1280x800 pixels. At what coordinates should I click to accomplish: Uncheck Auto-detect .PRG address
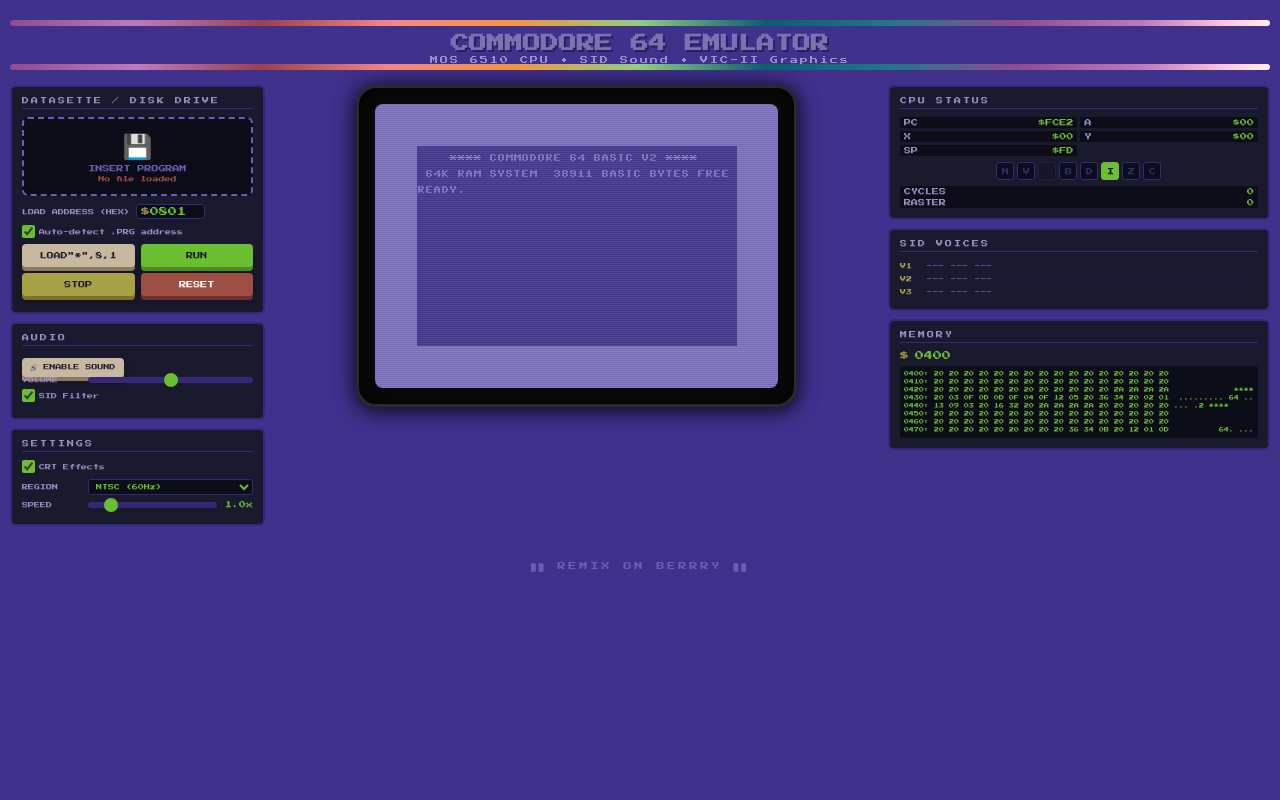click(x=28, y=231)
